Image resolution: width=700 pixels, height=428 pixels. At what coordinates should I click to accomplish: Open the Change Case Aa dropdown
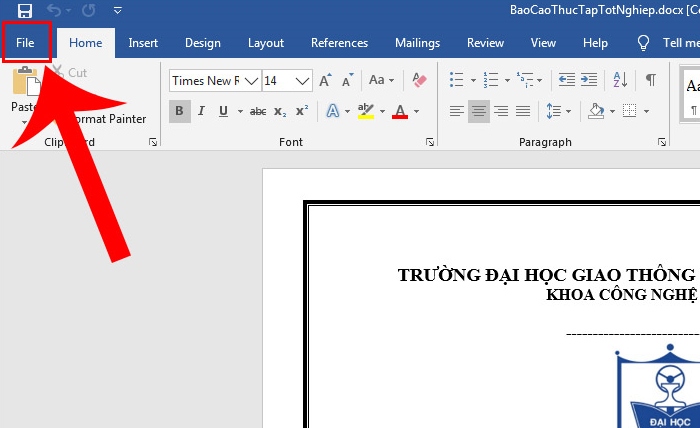(381, 80)
